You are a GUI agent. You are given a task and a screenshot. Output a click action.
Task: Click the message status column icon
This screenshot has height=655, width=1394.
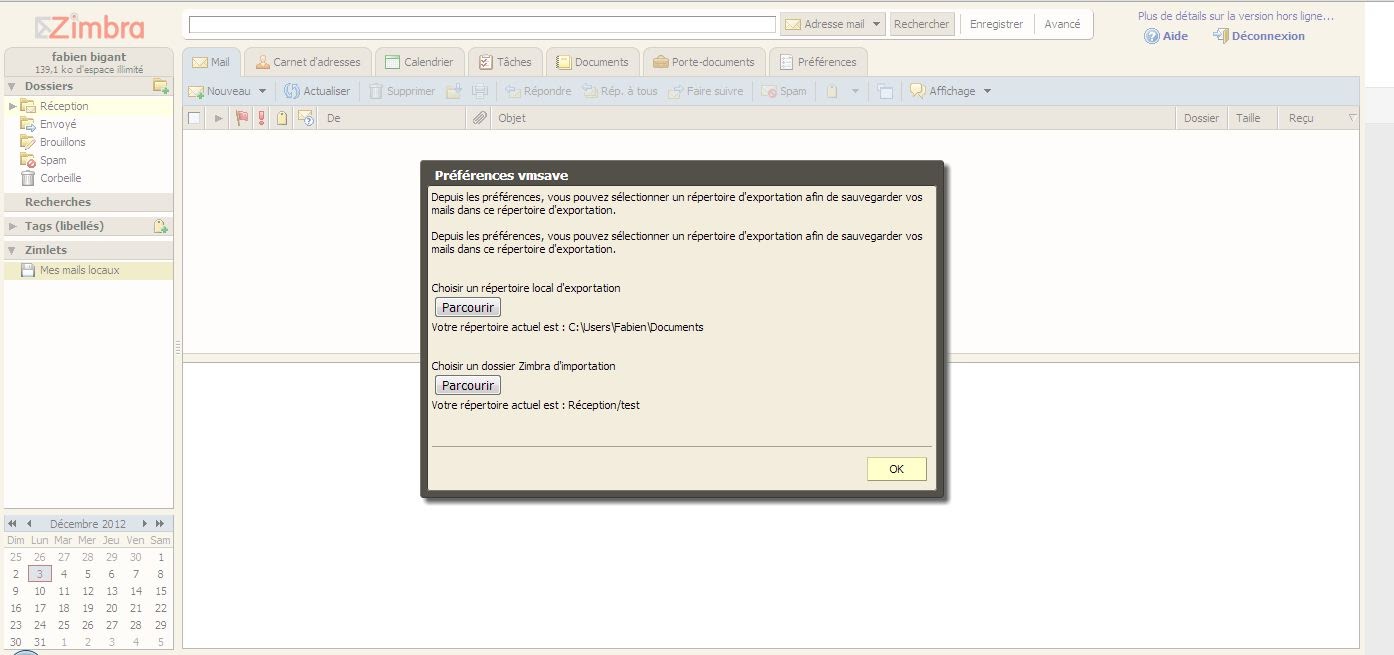coord(306,118)
